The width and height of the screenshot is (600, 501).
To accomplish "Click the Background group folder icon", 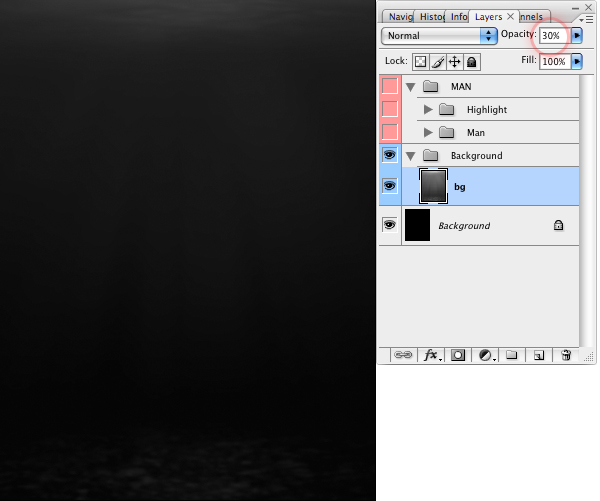I will [x=430, y=155].
